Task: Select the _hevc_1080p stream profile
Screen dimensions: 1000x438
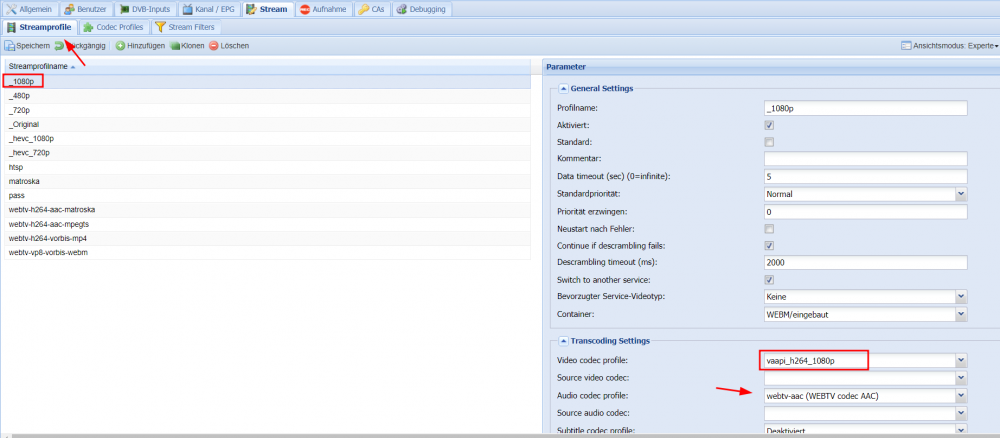Action: click(x=267, y=138)
